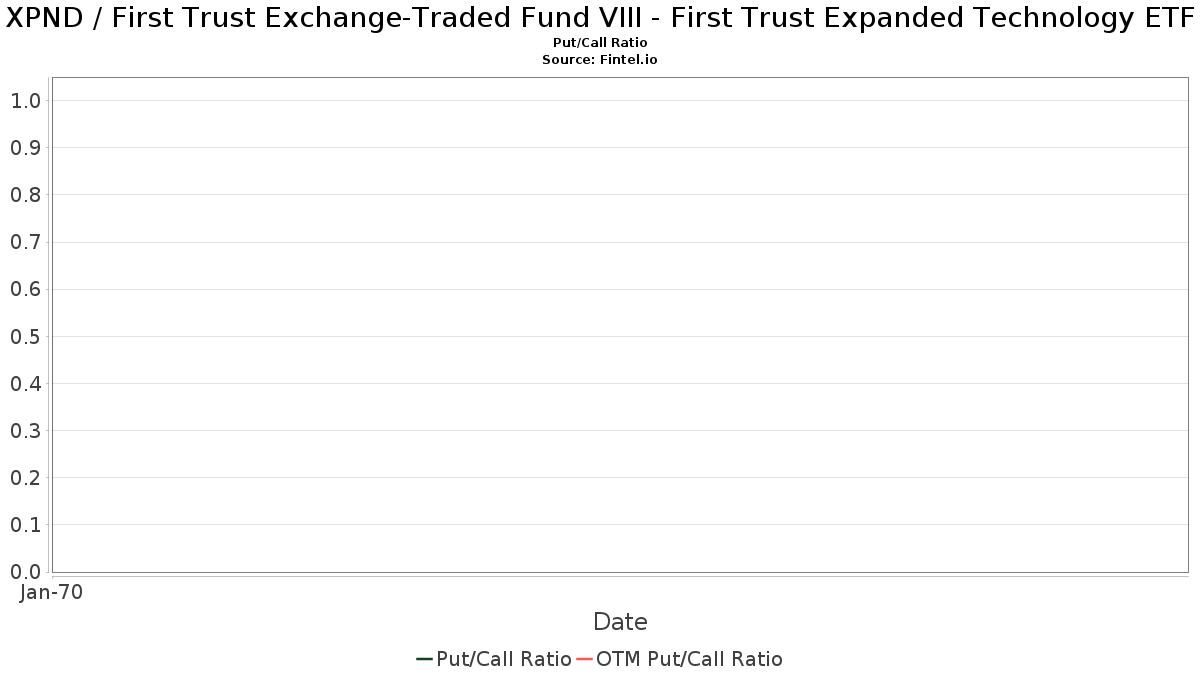Click the 0.2 y-axis label

(26, 478)
